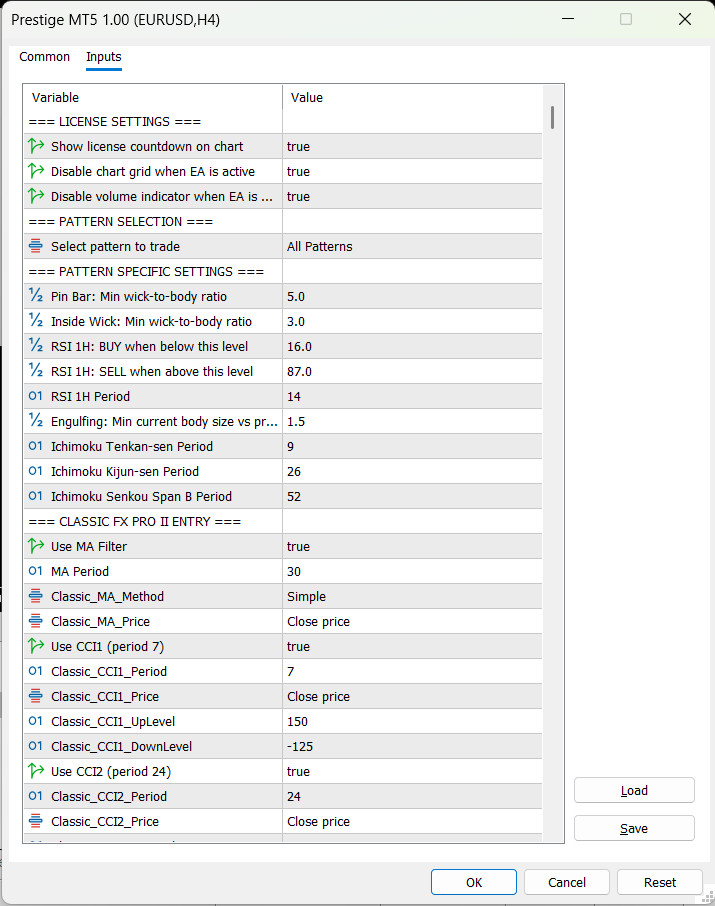Click the ½ icon beside Pin Bar ratio

click(x=36, y=296)
